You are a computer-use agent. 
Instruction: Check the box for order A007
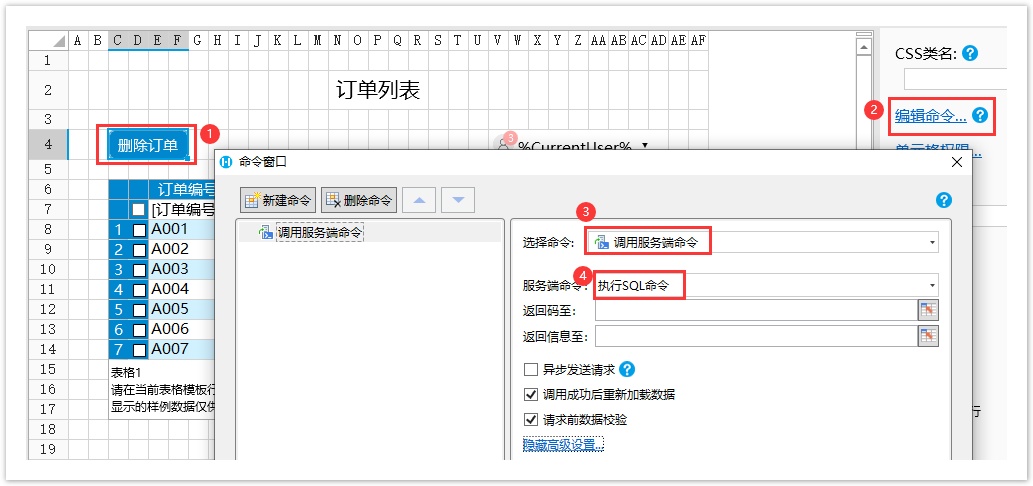pyautogui.click(x=139, y=350)
